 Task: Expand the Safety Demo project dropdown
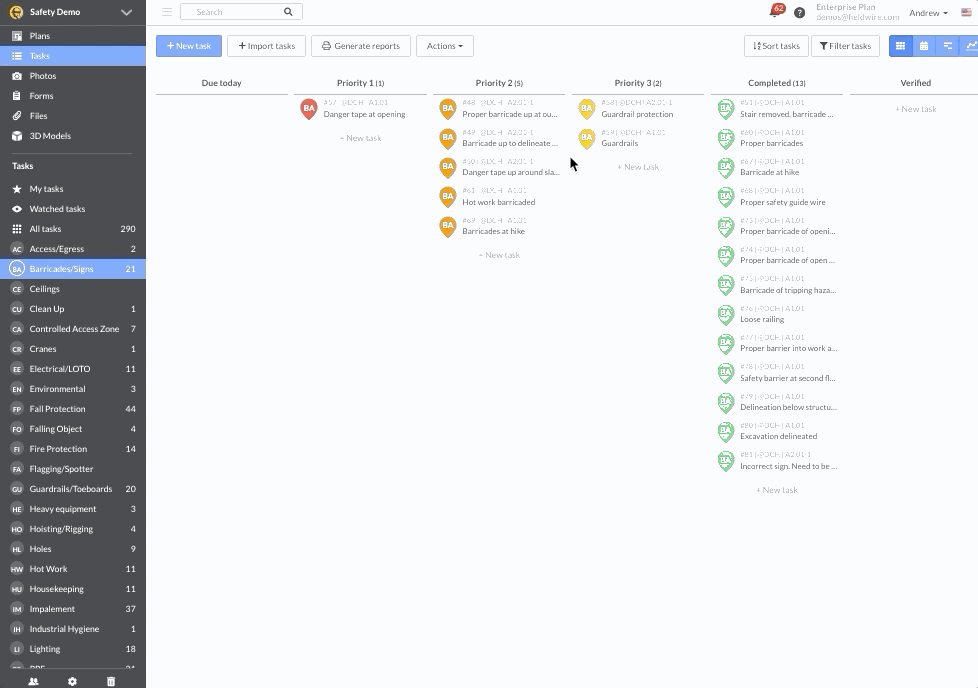(x=126, y=12)
